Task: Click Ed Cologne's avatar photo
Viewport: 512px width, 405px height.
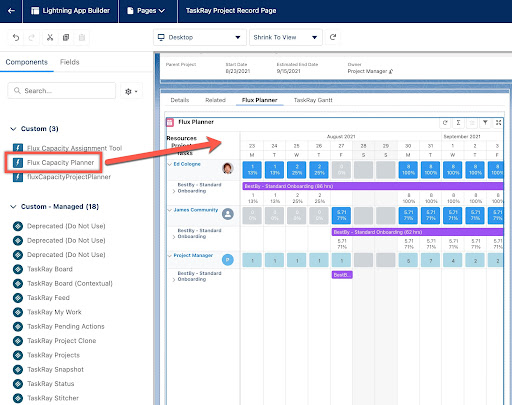Action: (x=228, y=168)
